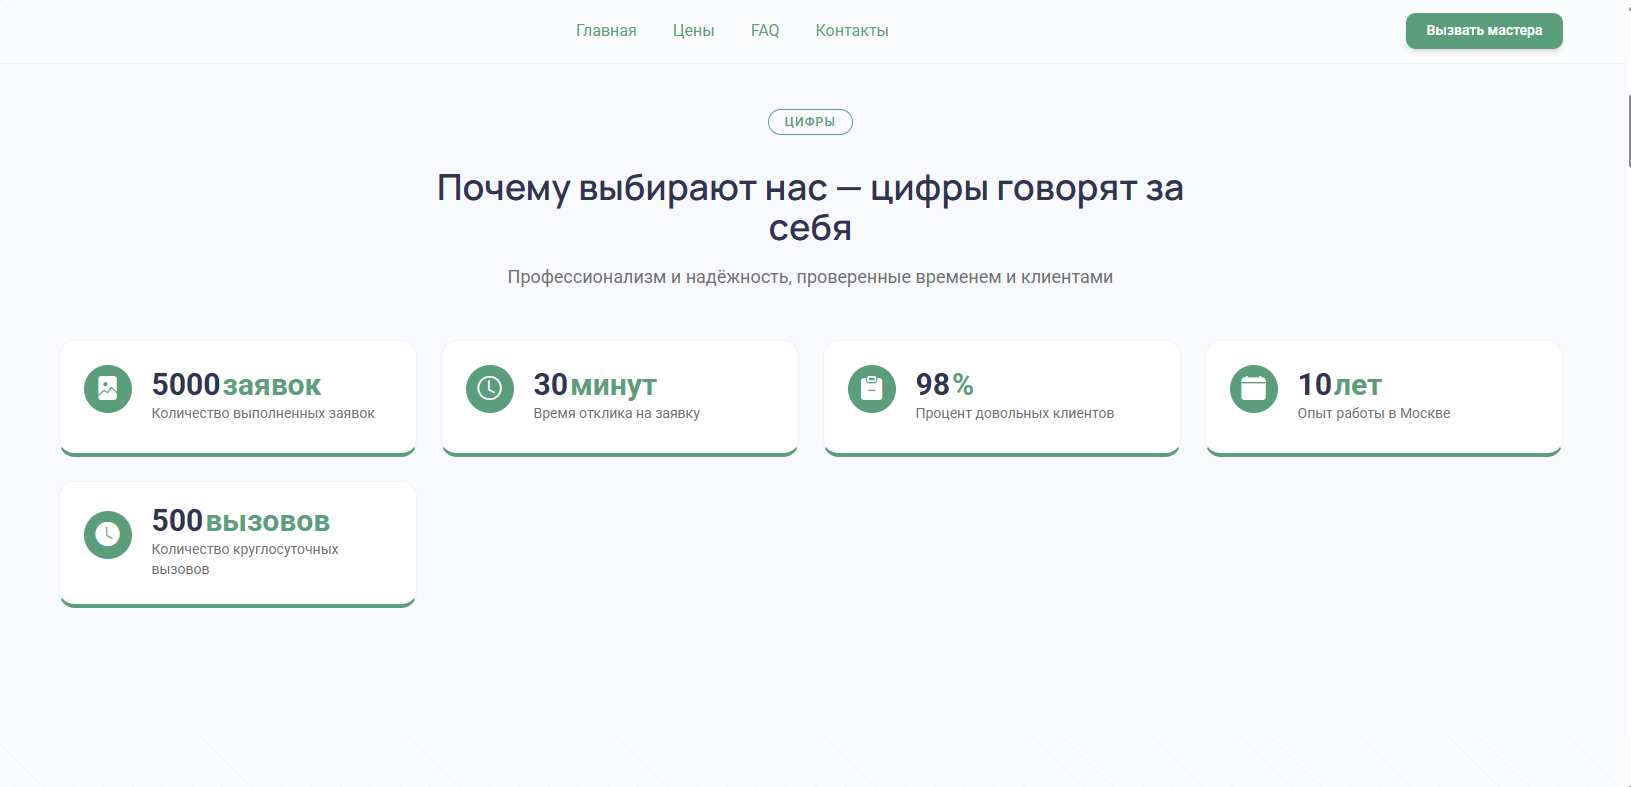This screenshot has height=787, width=1631.
Task: Navigate to the Контакты page link
Action: click(852, 31)
